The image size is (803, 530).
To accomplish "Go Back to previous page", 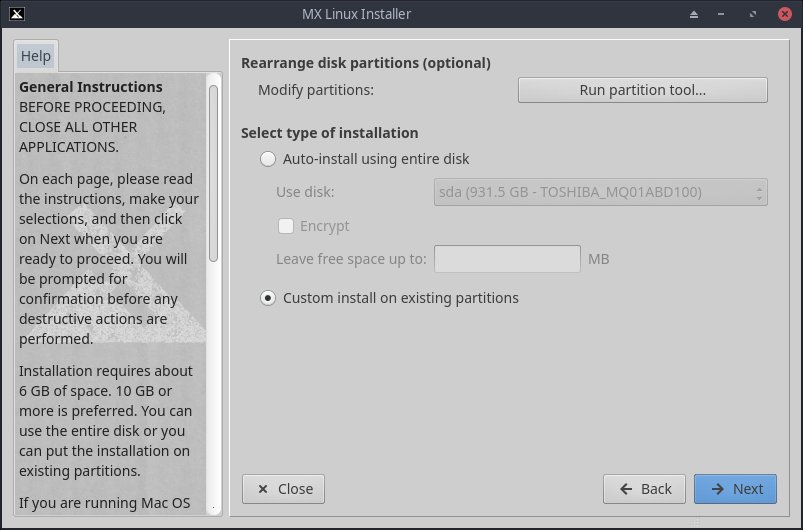I will pyautogui.click(x=644, y=489).
